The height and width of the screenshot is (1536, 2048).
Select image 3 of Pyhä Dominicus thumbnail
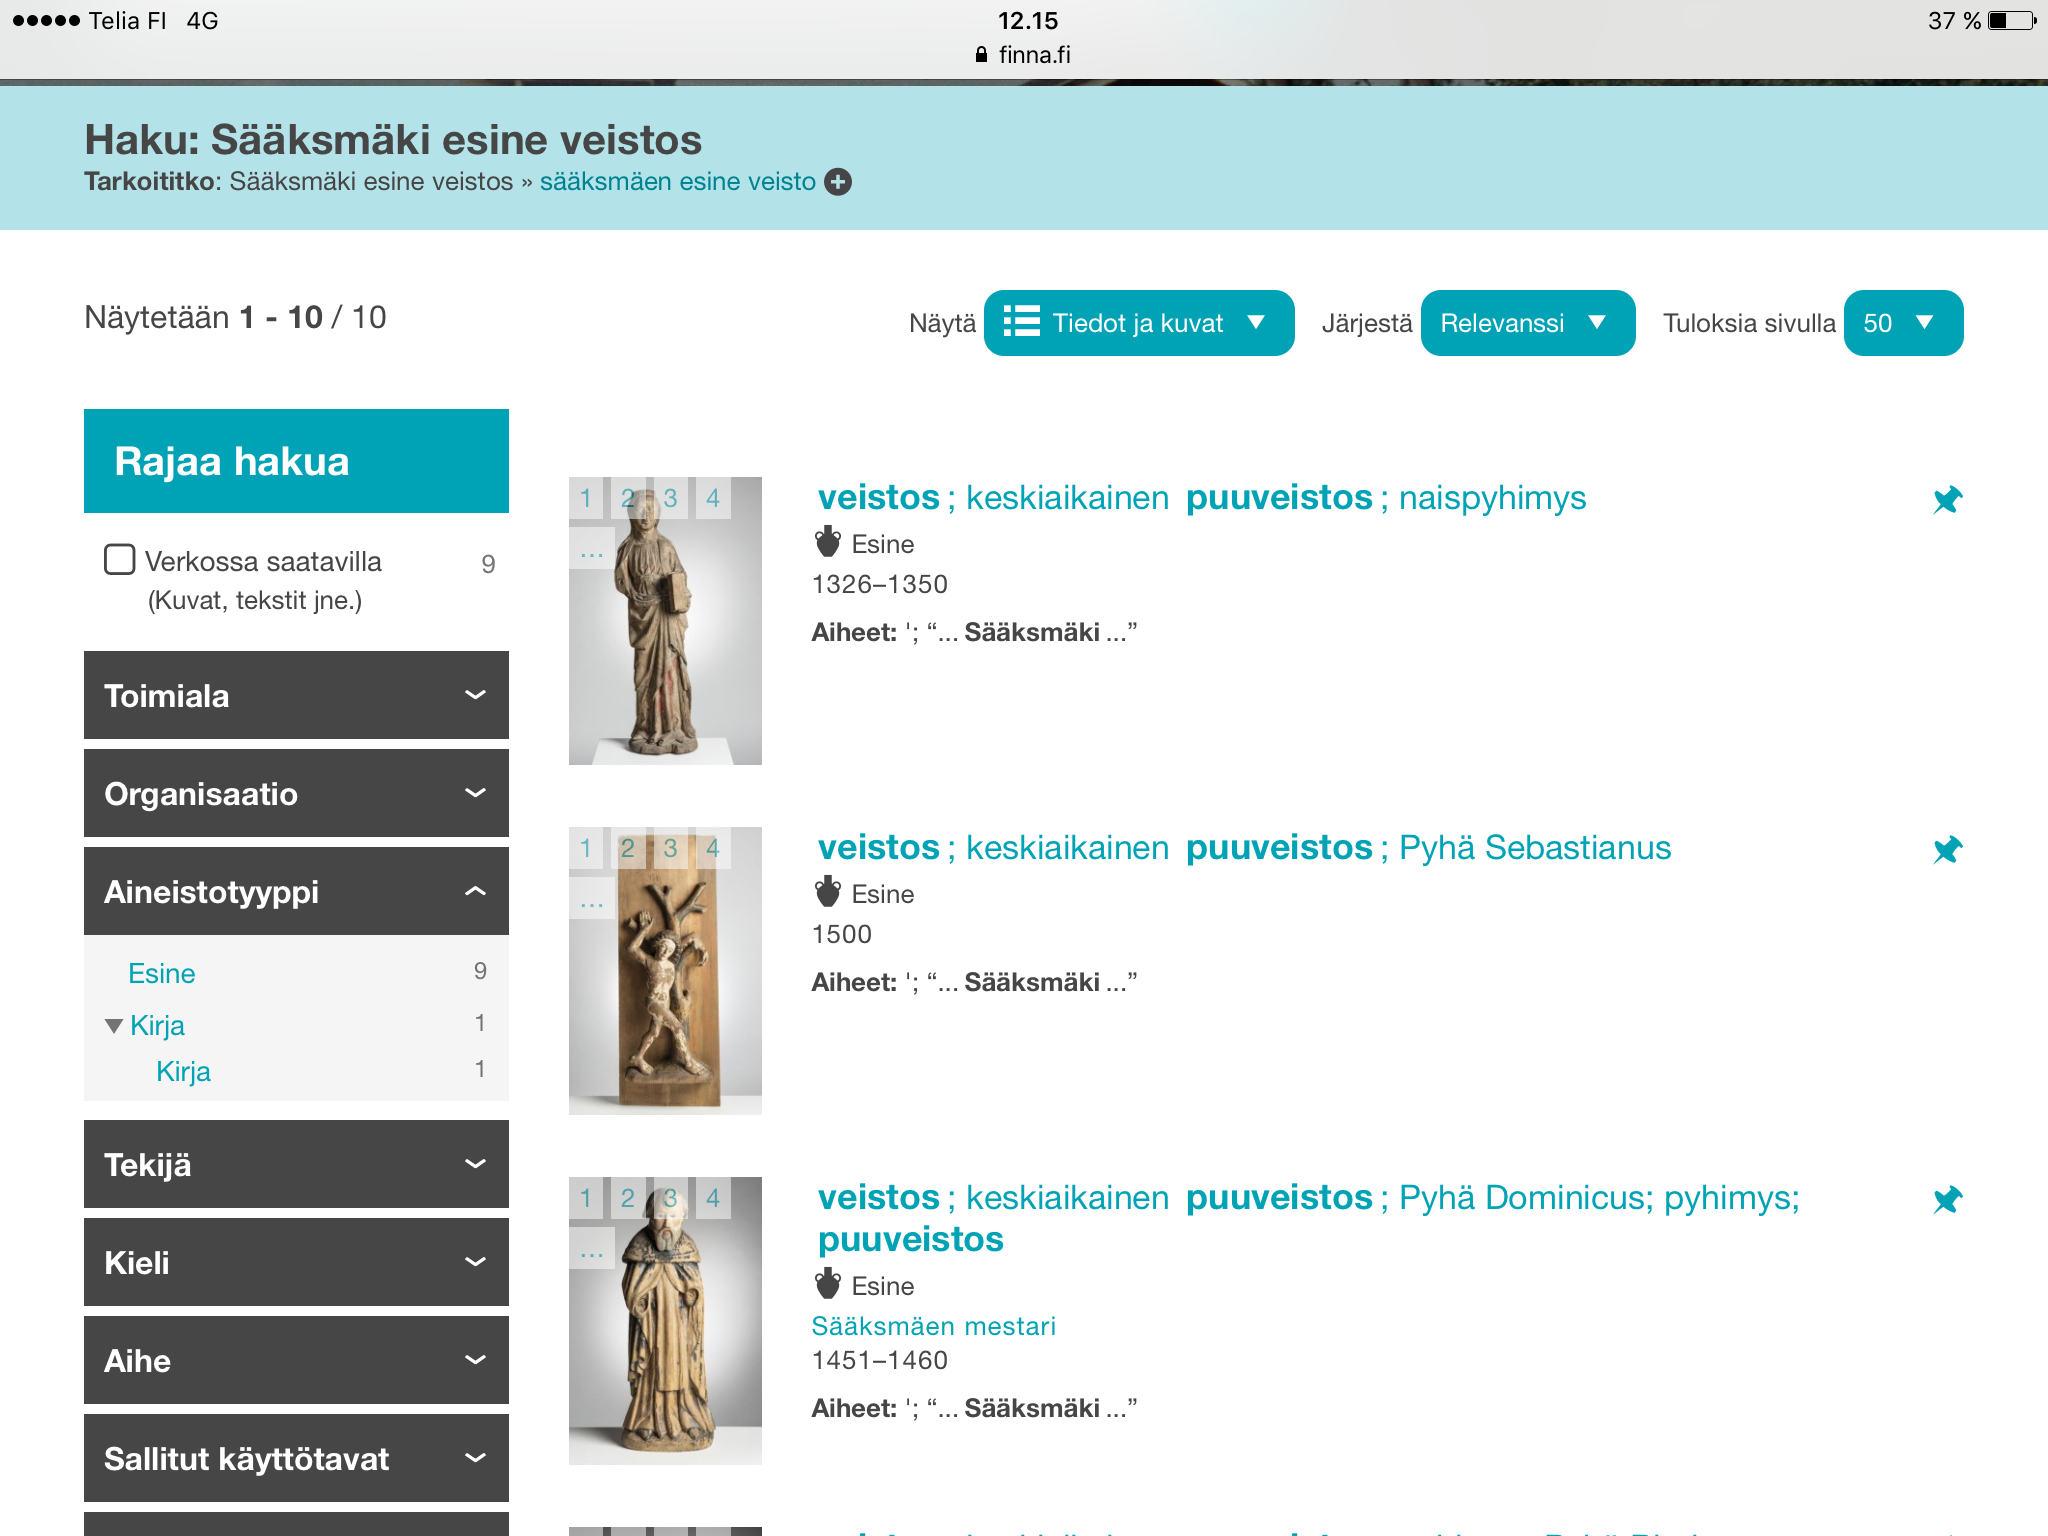click(x=670, y=1198)
